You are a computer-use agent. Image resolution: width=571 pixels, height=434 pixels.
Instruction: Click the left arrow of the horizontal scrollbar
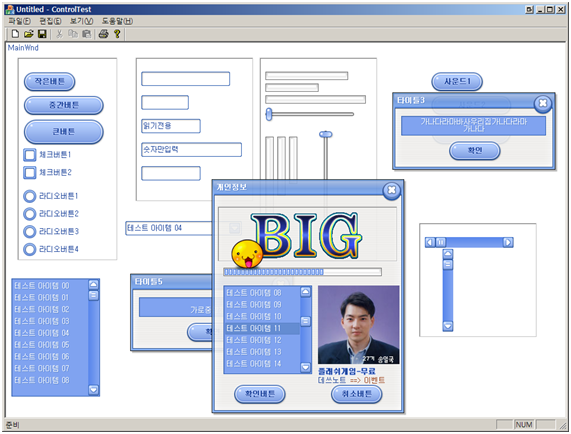pos(430,242)
